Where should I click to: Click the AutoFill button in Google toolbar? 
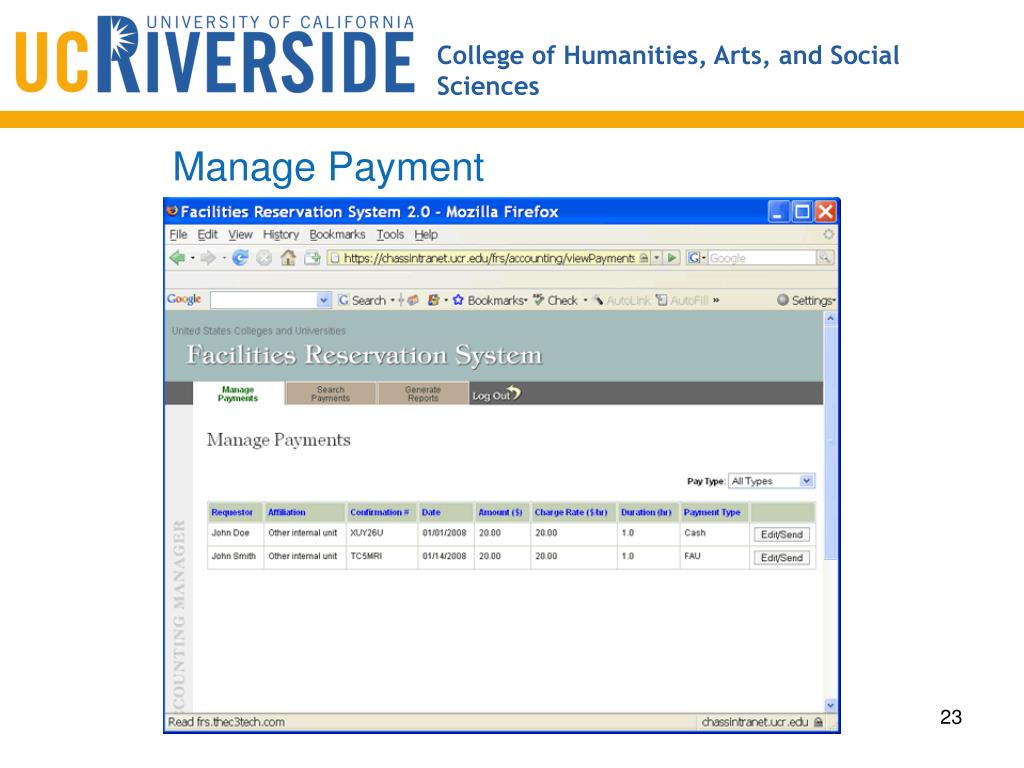(x=682, y=300)
